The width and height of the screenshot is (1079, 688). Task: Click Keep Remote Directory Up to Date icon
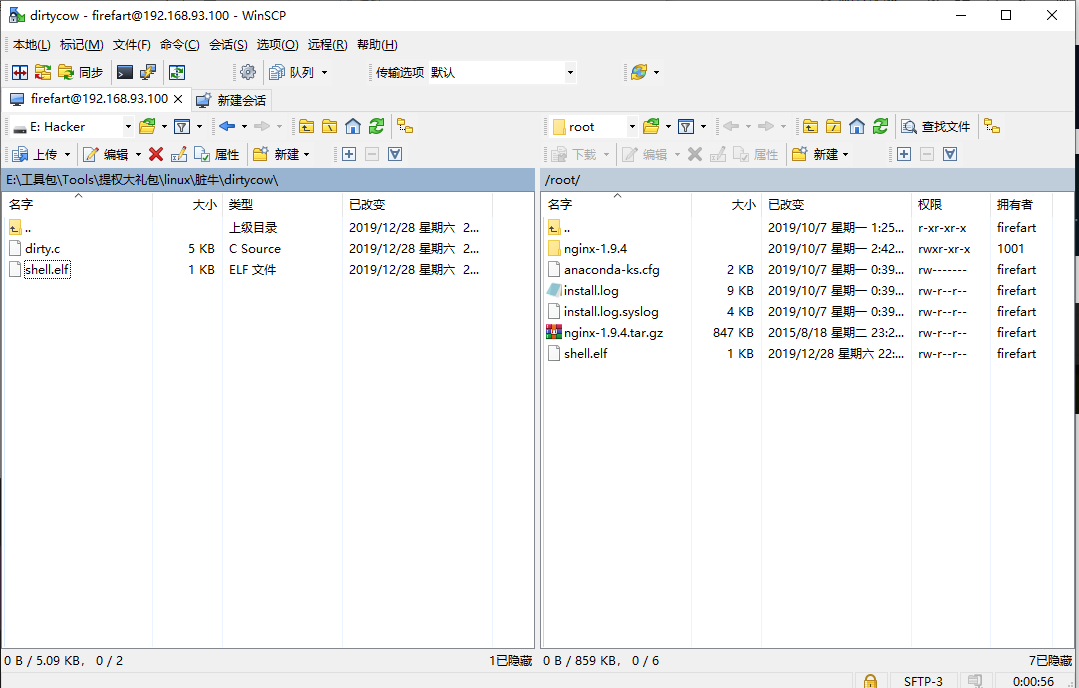pos(43,72)
